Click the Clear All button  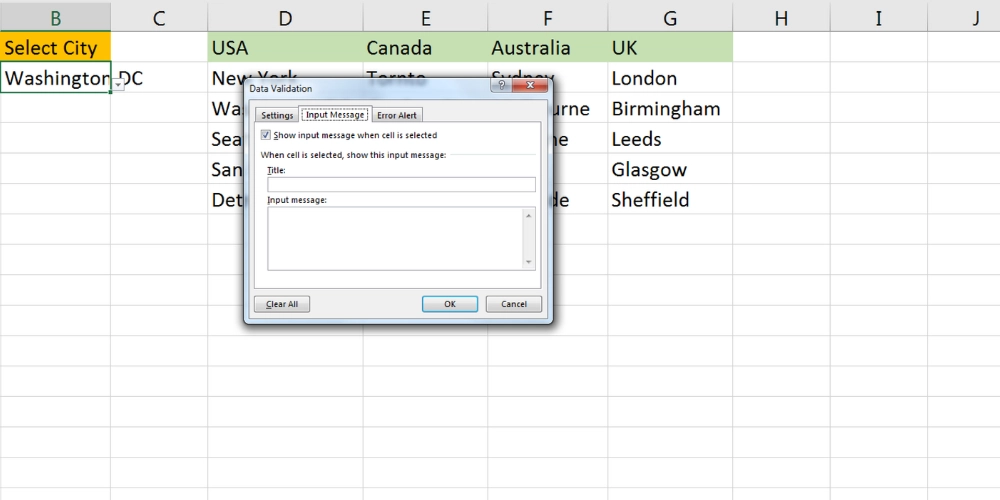coord(282,304)
